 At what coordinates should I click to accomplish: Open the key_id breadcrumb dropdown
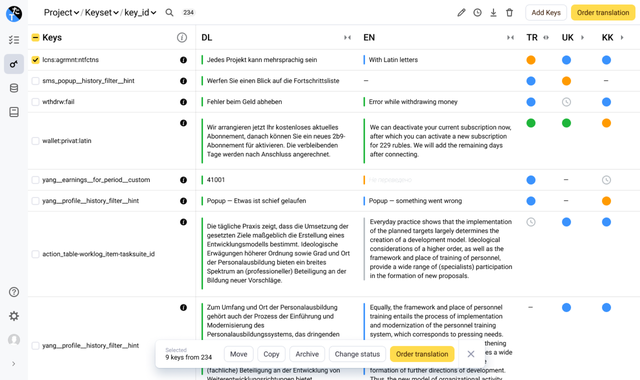(x=140, y=13)
